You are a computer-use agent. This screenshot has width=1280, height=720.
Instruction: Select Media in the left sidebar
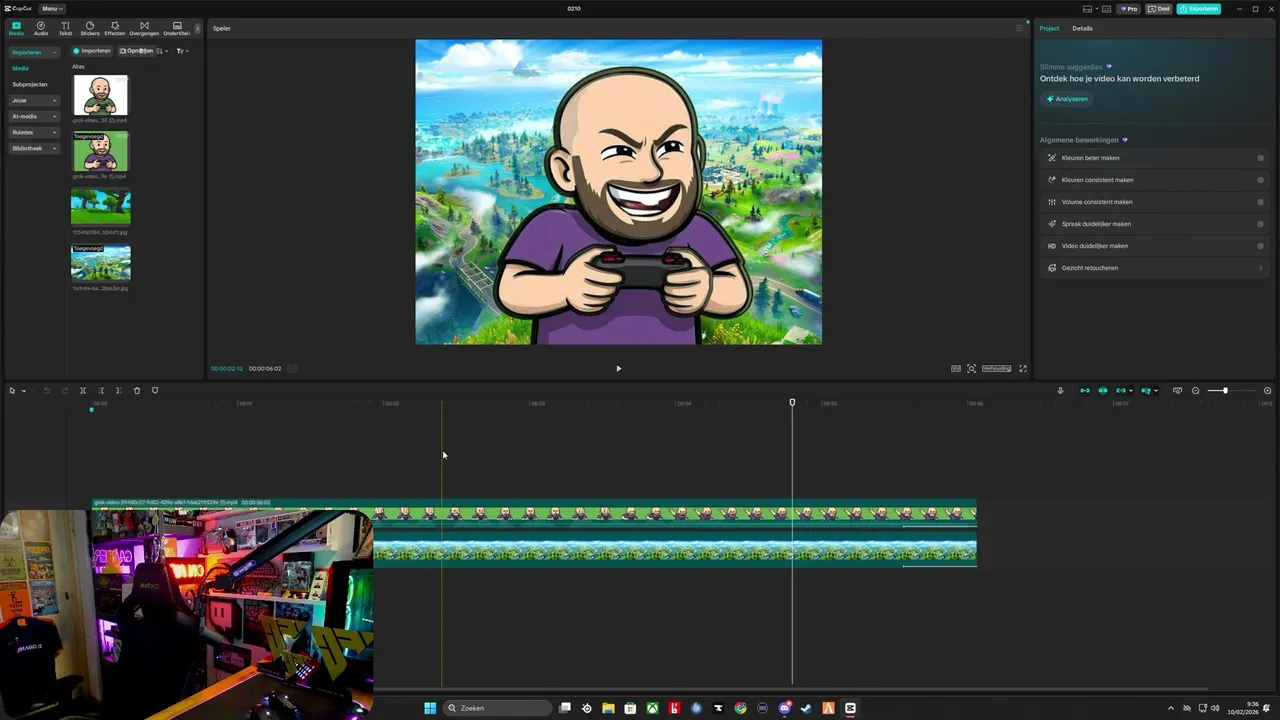[20, 68]
